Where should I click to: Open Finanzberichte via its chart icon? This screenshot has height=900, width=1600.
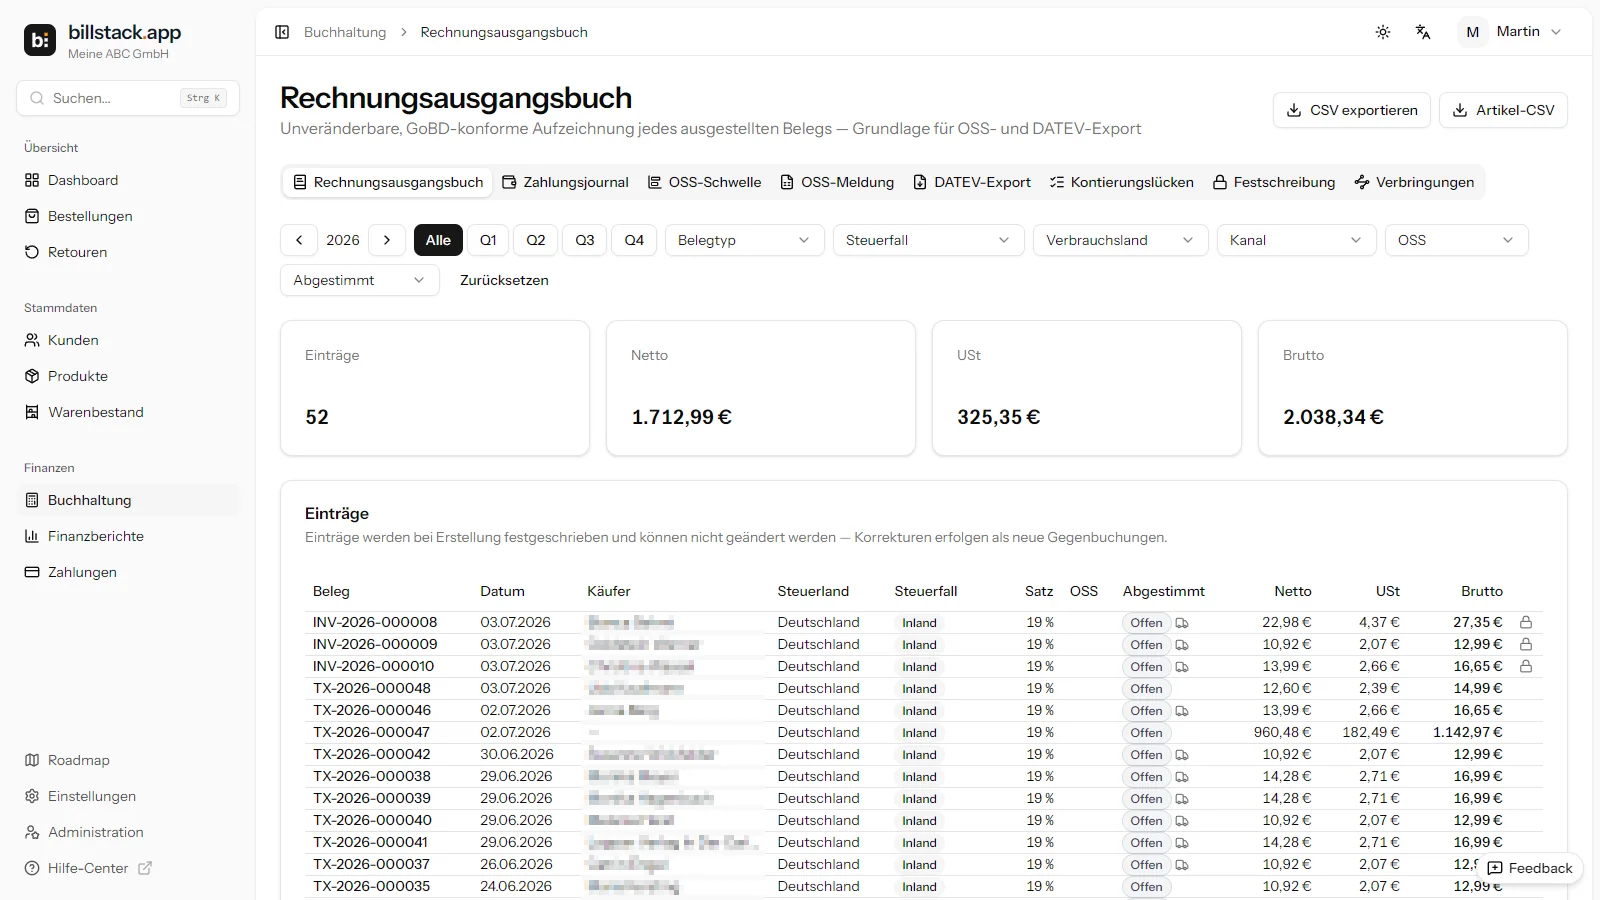[32, 536]
